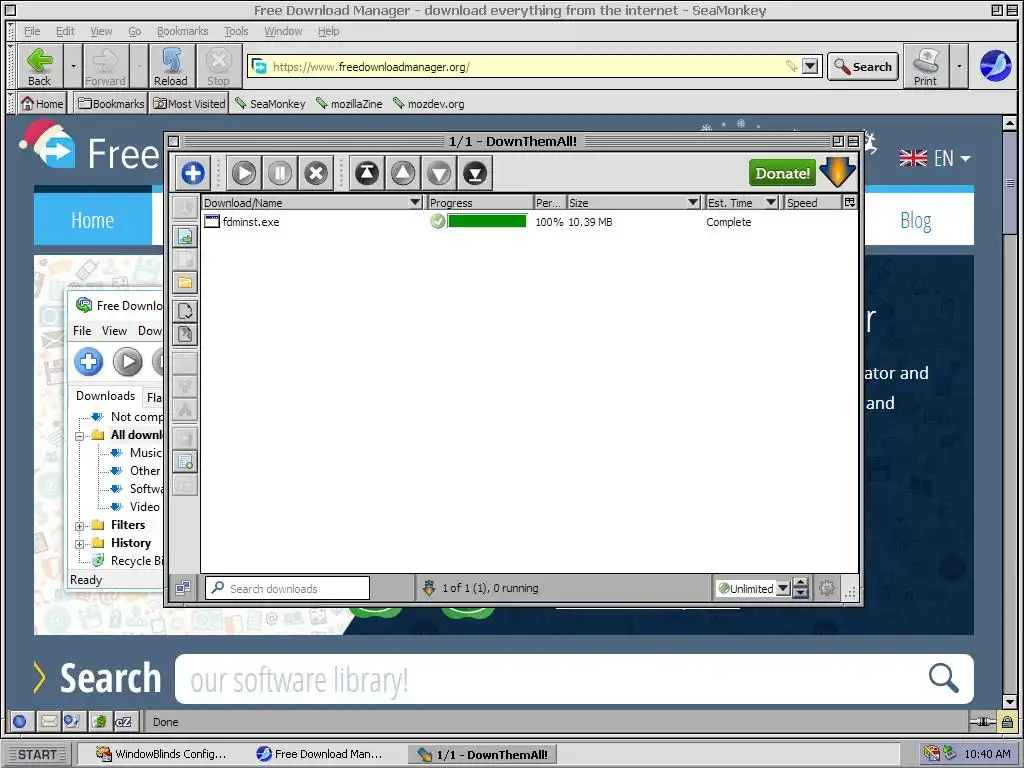Click the SeaMonkey throbber logo
Image resolution: width=1024 pixels, height=768 pixels.
coord(995,66)
